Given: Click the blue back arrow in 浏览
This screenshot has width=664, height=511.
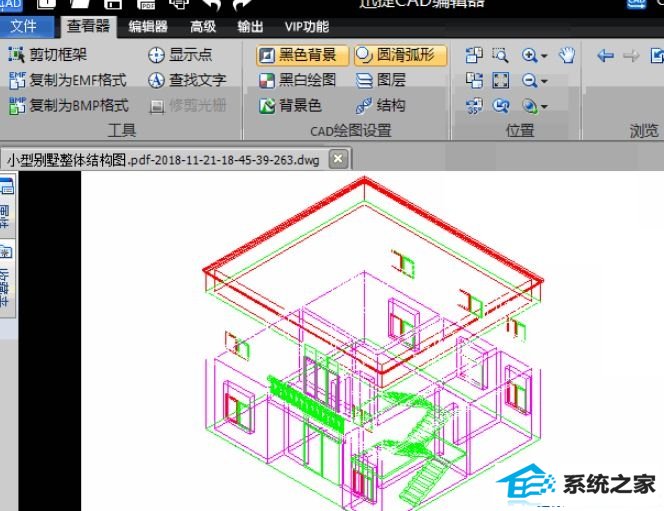Looking at the screenshot, I should pyautogui.click(x=605, y=56).
